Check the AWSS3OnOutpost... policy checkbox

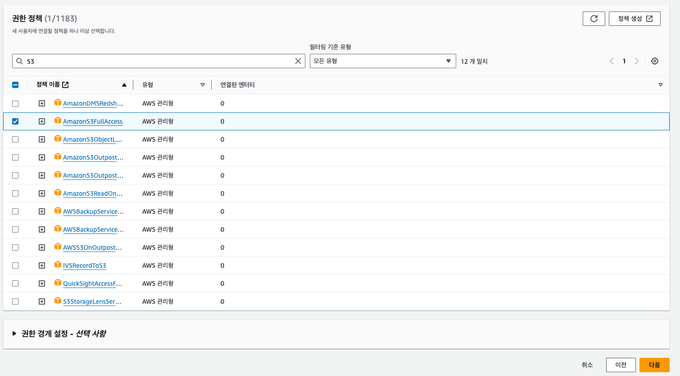[15, 248]
